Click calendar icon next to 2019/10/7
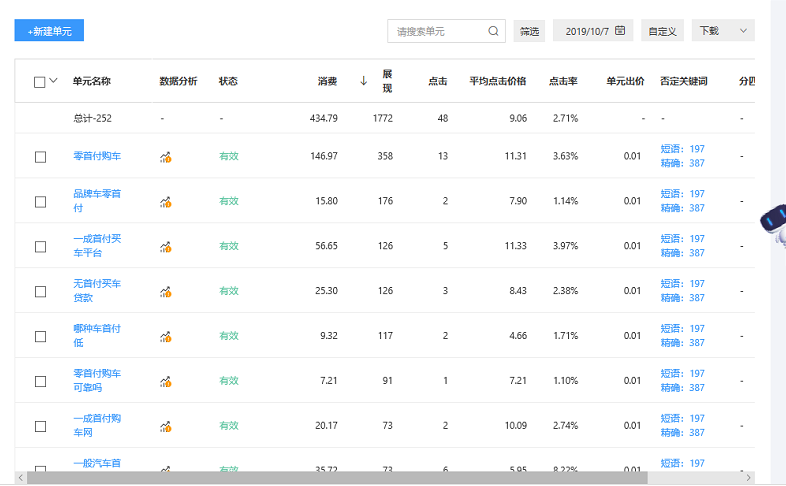Image resolution: width=786 pixels, height=486 pixels. (x=620, y=31)
